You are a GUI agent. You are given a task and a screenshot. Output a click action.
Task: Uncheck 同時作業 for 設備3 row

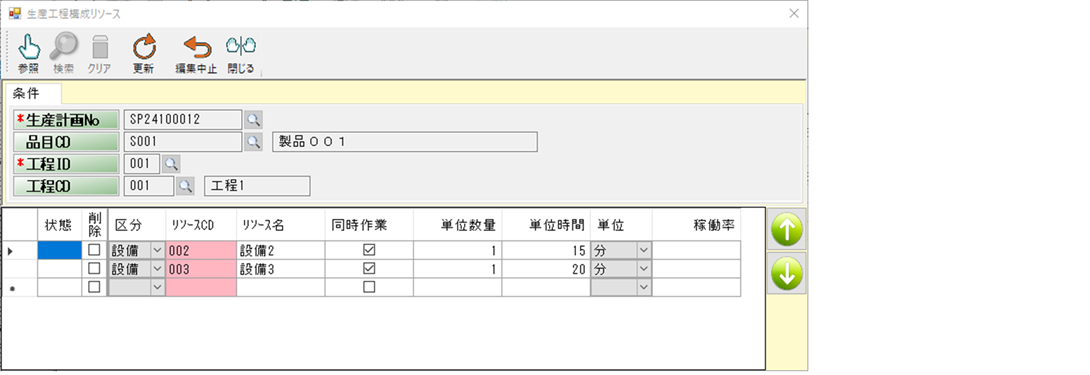369,268
